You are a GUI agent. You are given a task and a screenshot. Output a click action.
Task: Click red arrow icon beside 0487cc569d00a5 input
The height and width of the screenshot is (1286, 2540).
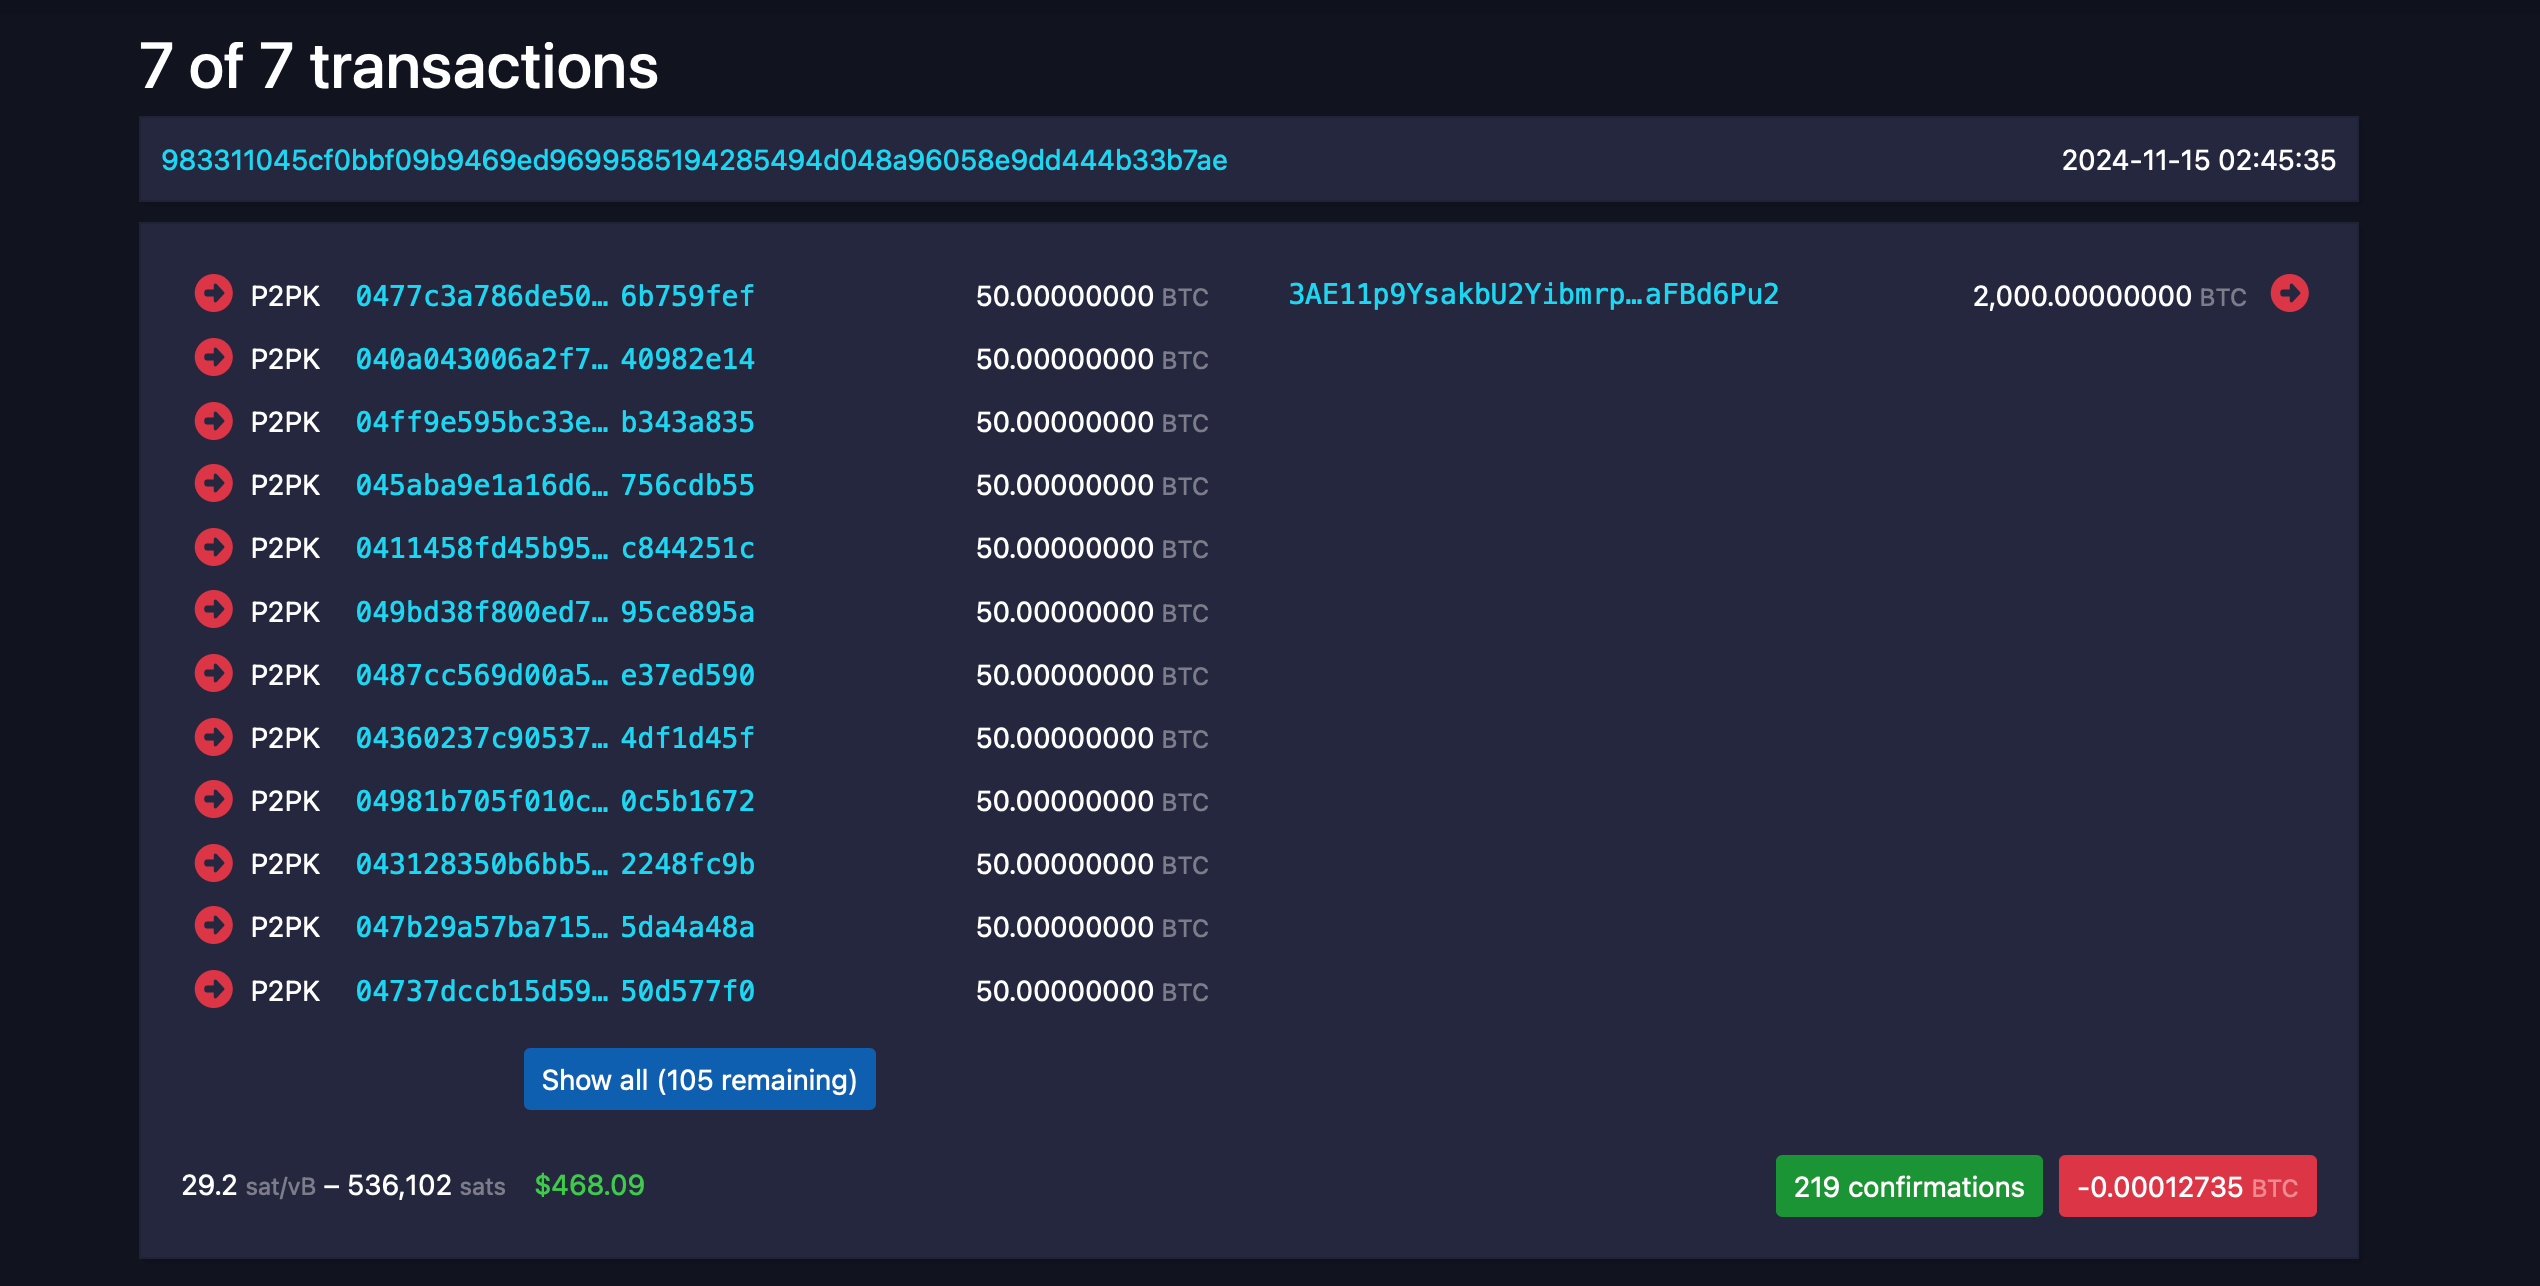click(213, 673)
